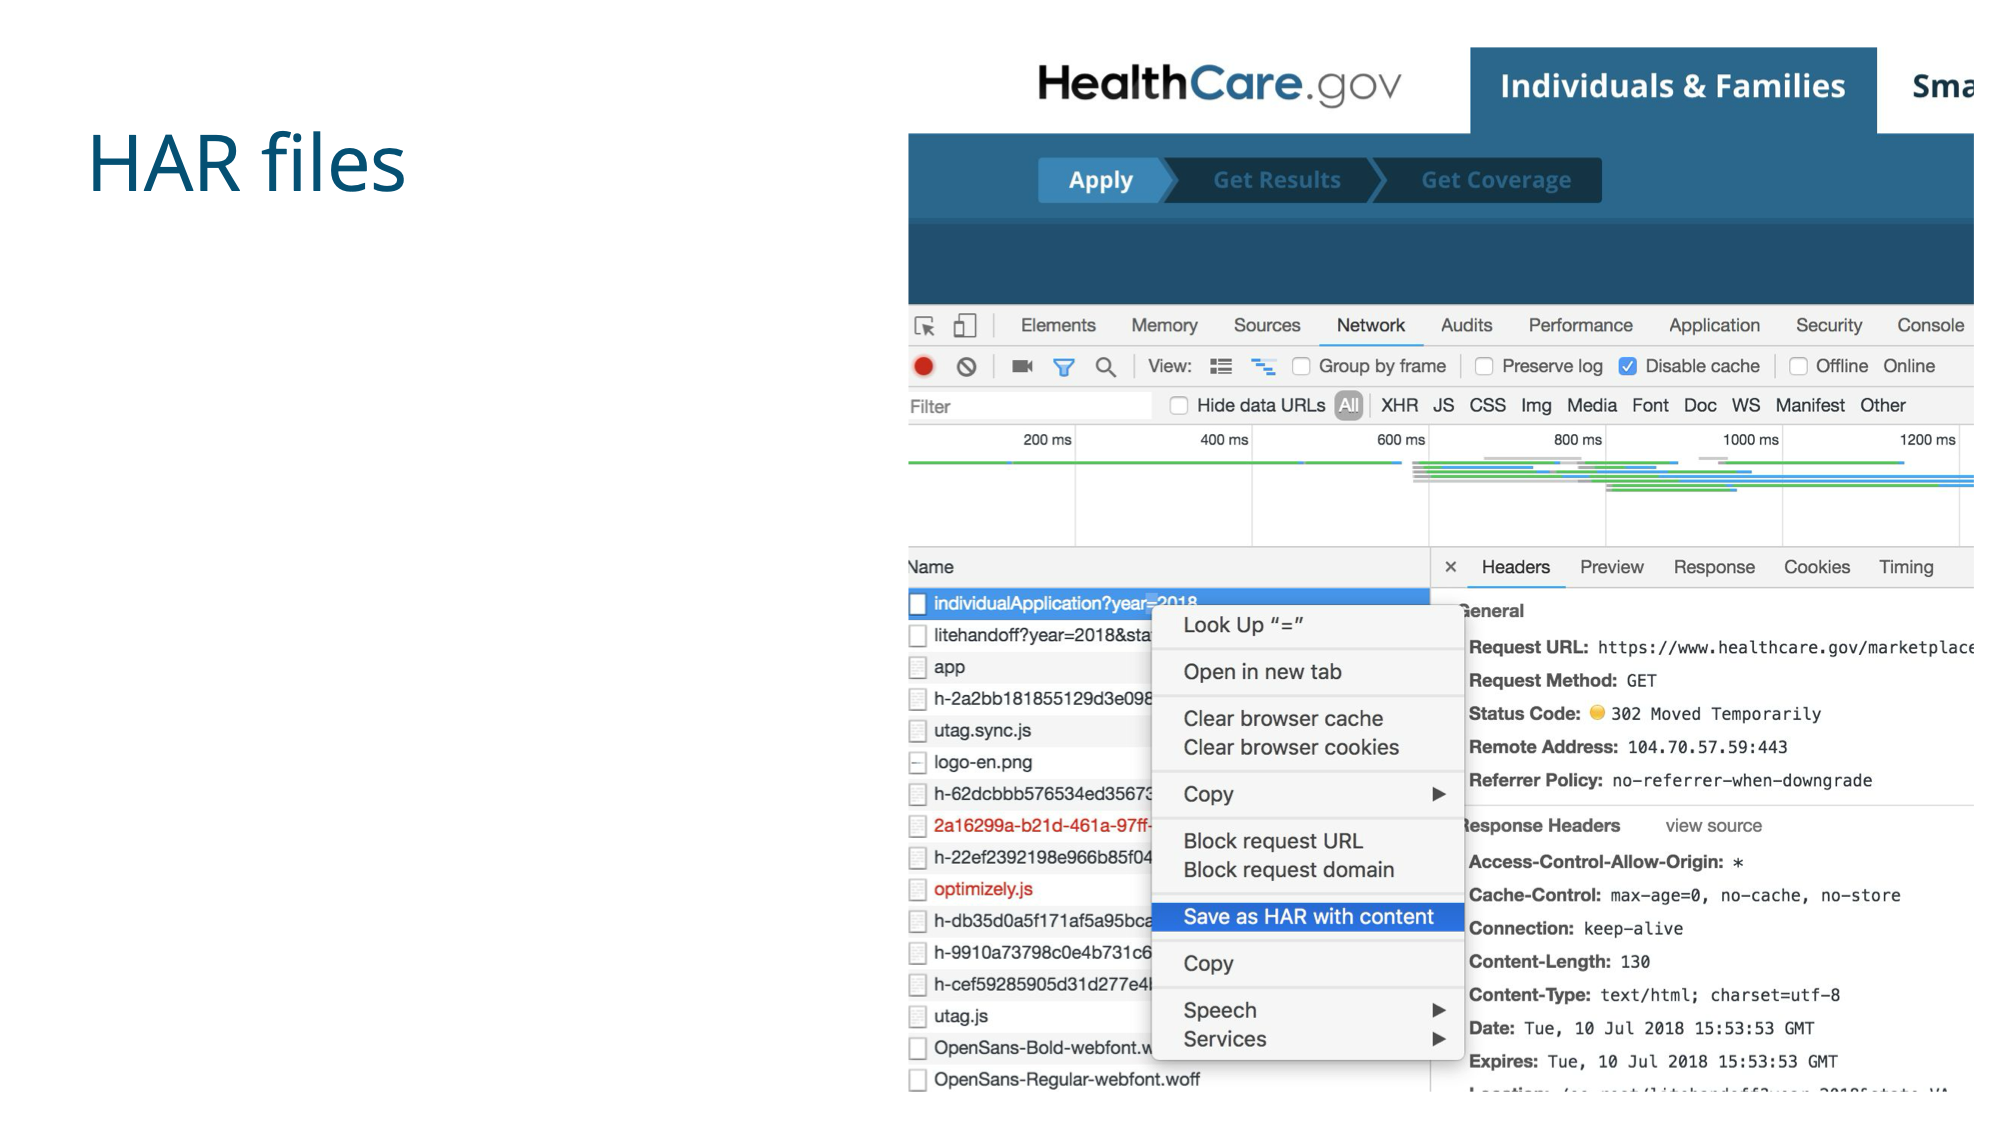Choose Clear browser cookies
This screenshot has width=2000, height=1125.
(1308, 748)
